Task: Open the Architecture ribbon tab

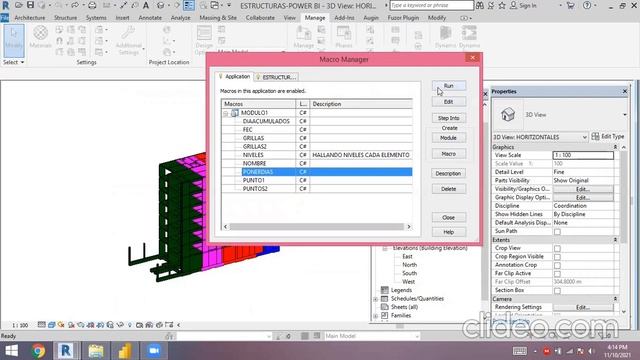Action: point(29,18)
